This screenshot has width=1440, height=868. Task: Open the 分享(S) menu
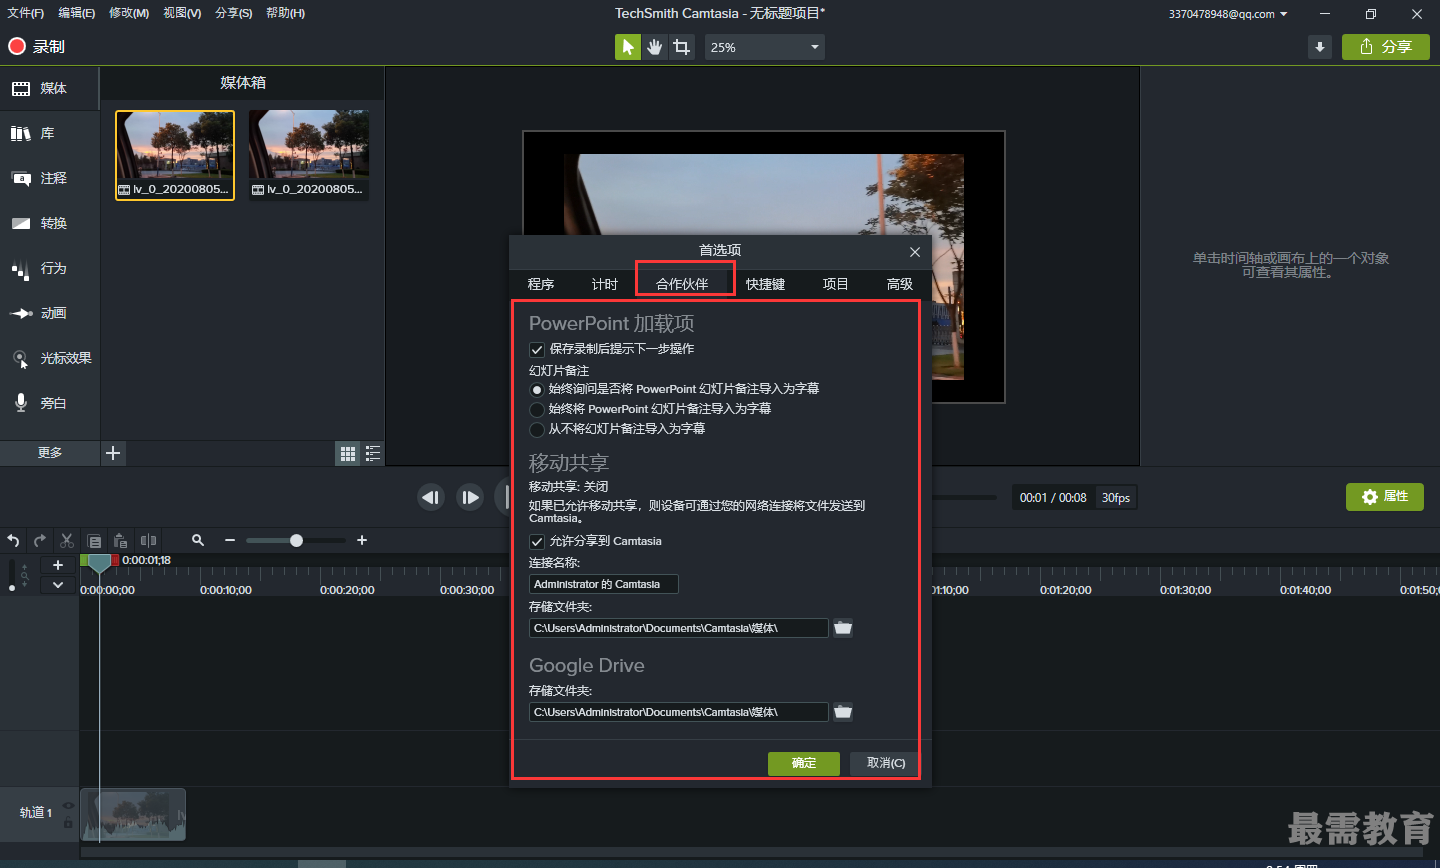click(234, 13)
